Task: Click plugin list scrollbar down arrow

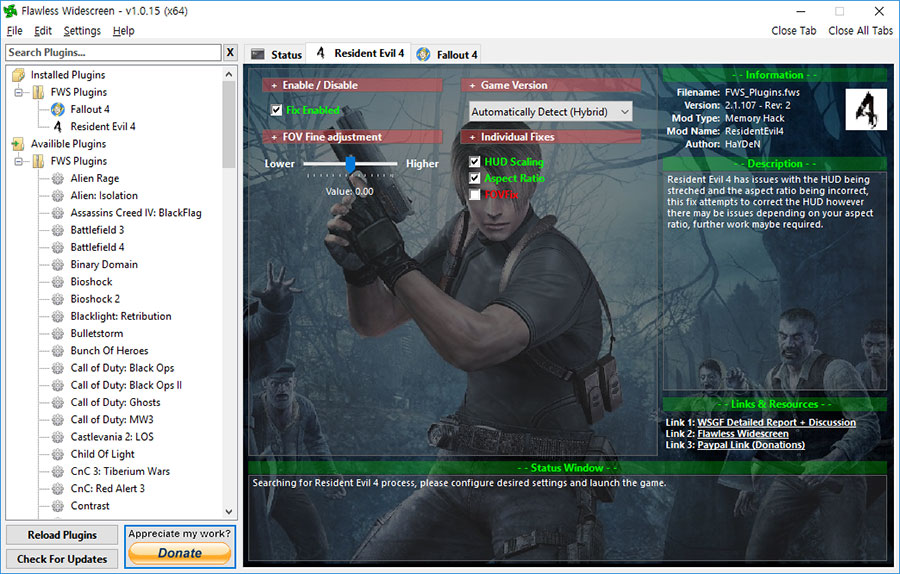Action: [x=229, y=511]
